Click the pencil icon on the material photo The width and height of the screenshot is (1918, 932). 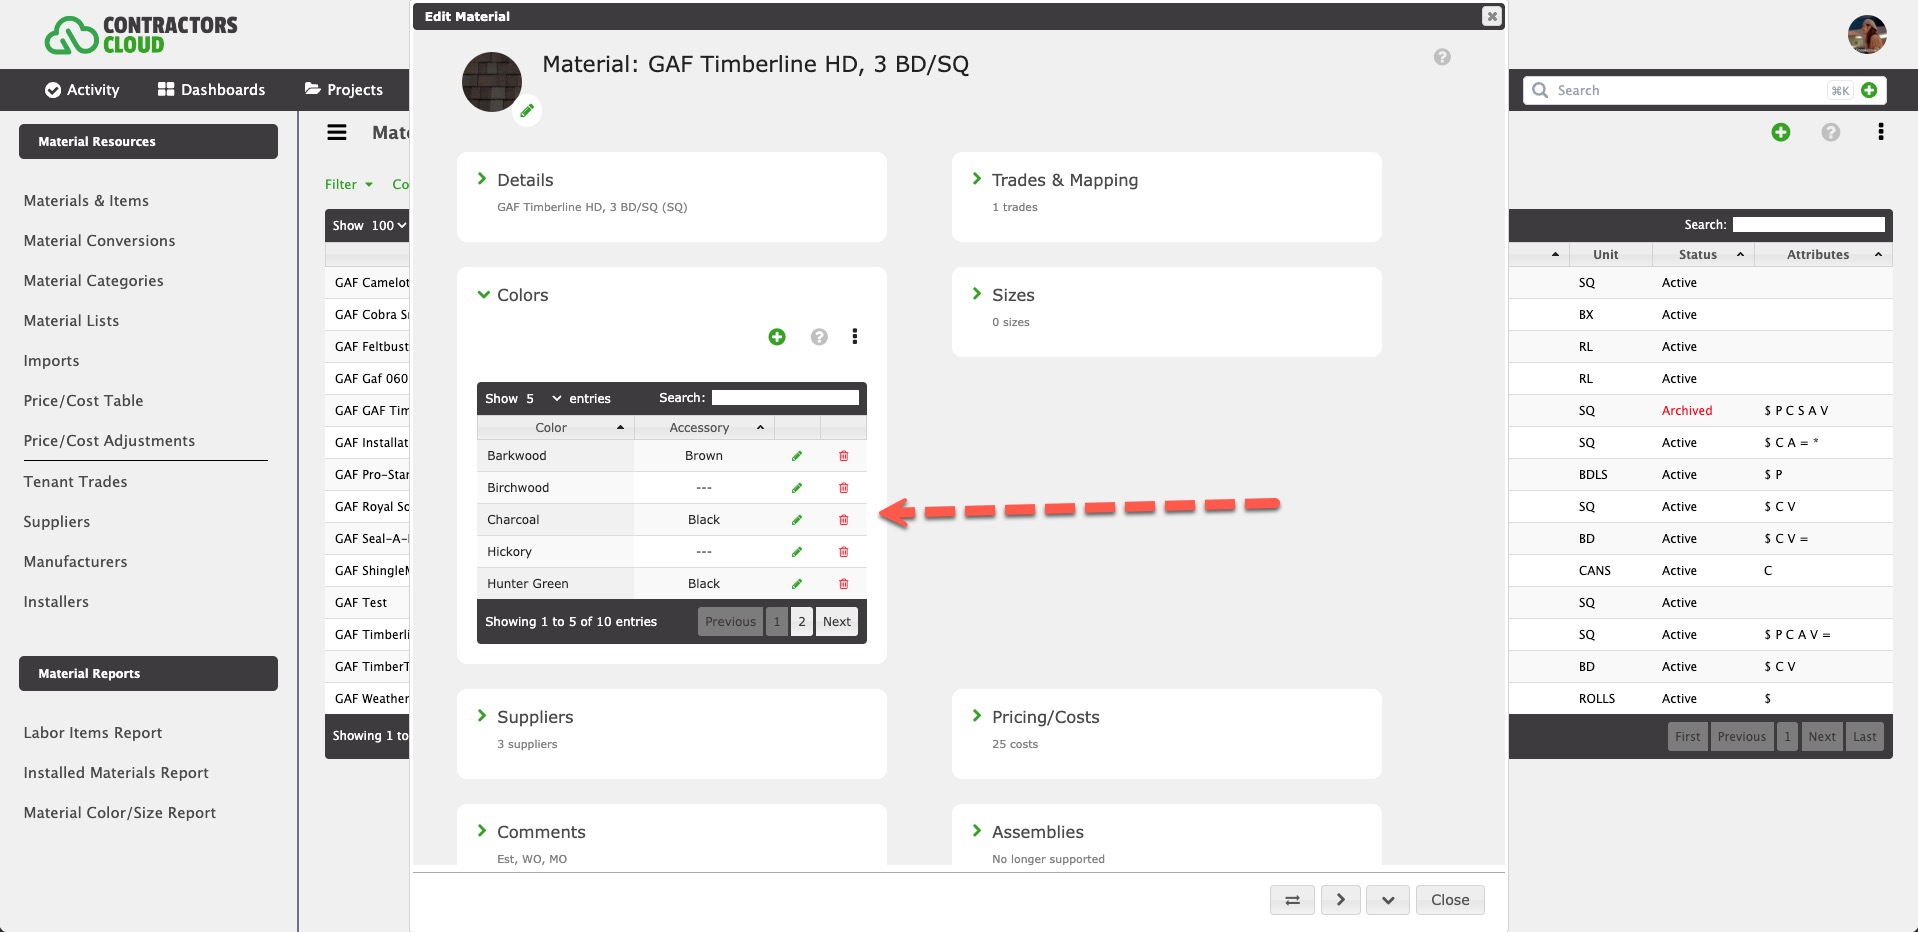(527, 111)
